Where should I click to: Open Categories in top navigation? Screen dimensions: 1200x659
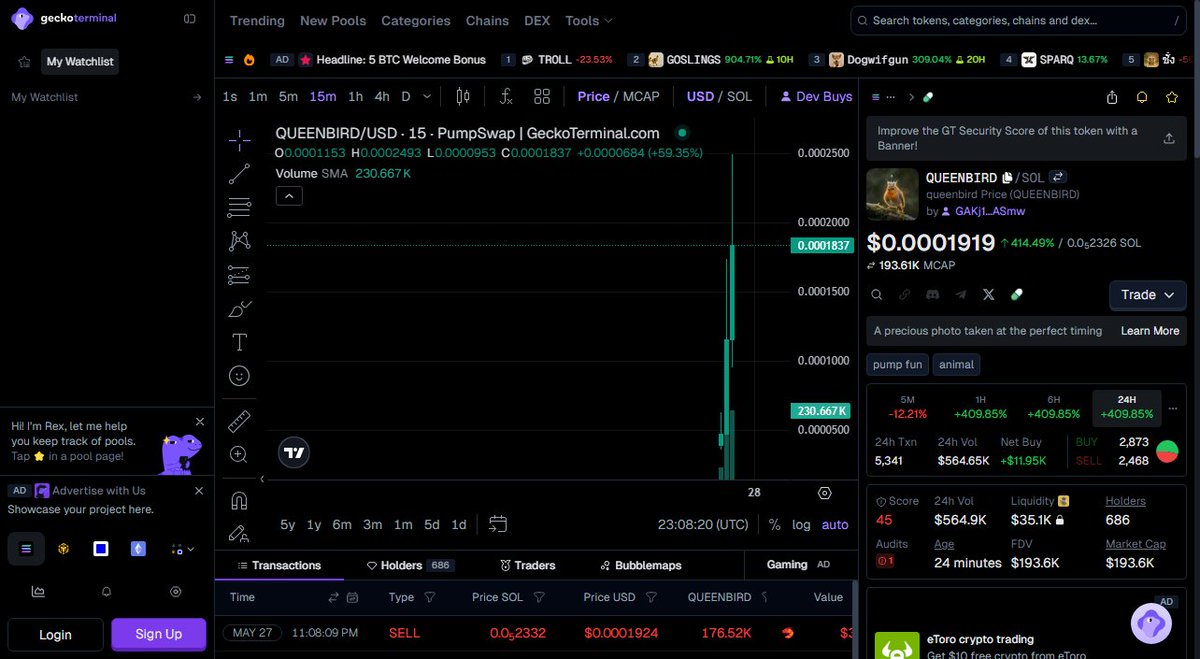coord(416,20)
